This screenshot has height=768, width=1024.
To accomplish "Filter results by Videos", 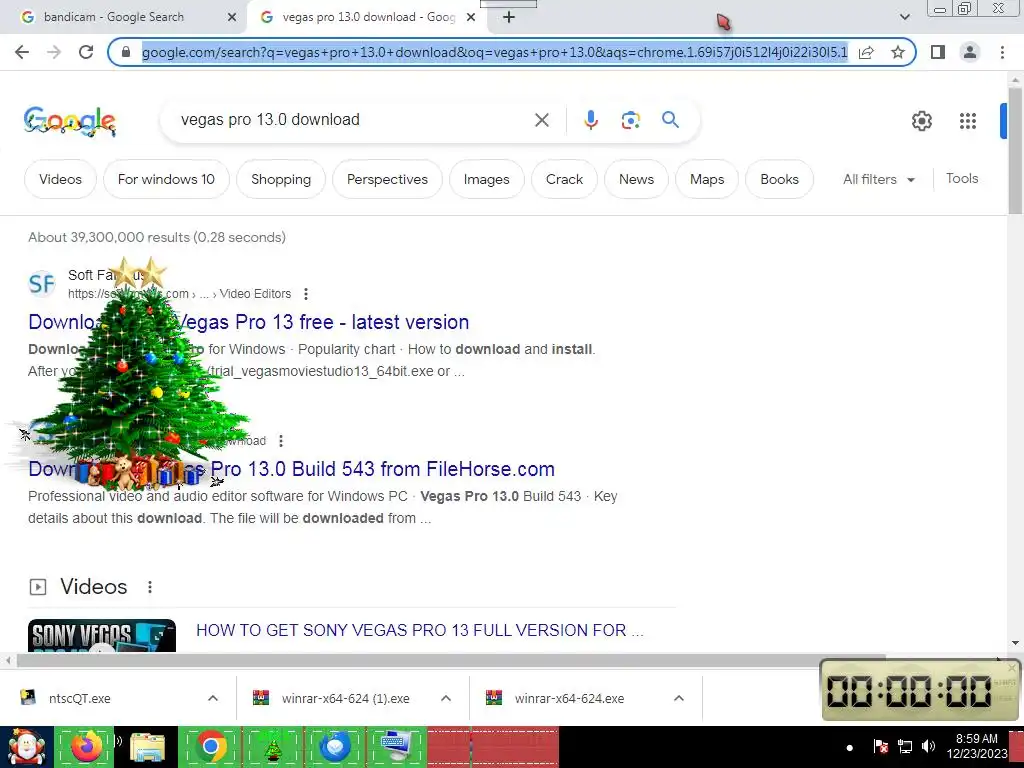I will click(60, 179).
